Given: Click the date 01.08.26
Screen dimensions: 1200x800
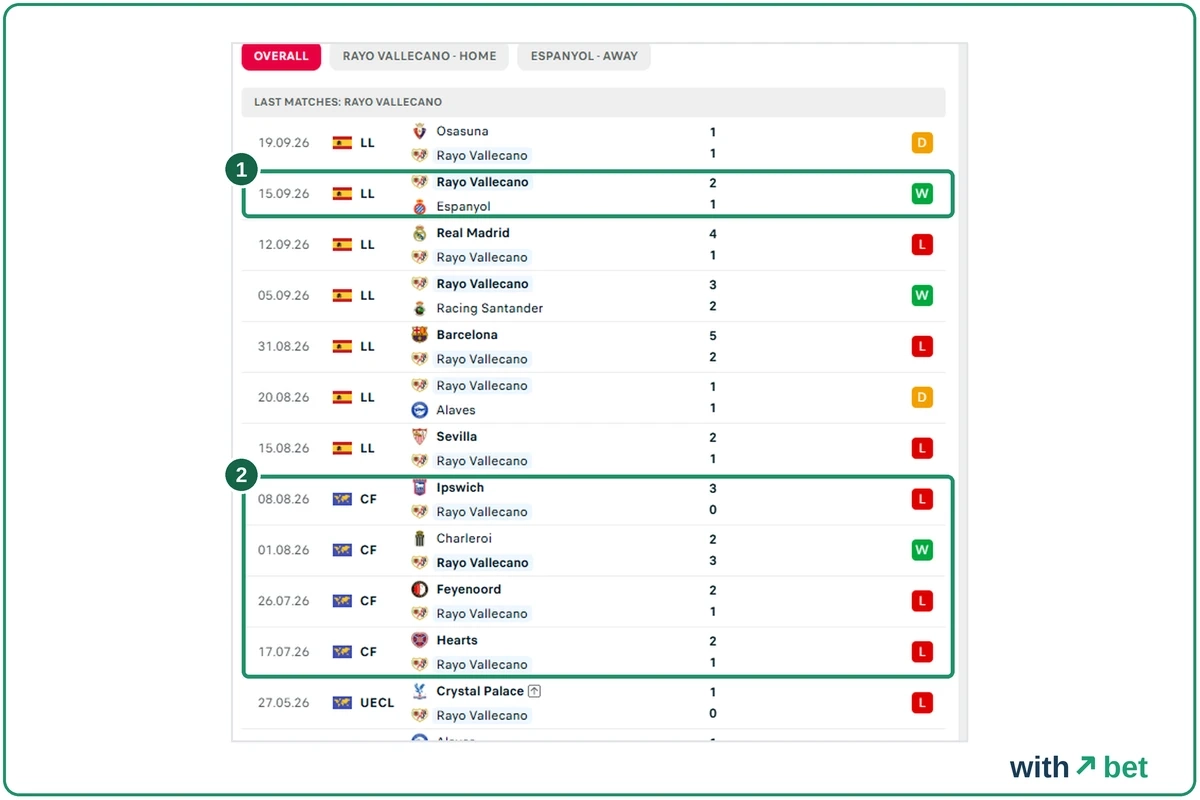Looking at the screenshot, I should click(284, 550).
